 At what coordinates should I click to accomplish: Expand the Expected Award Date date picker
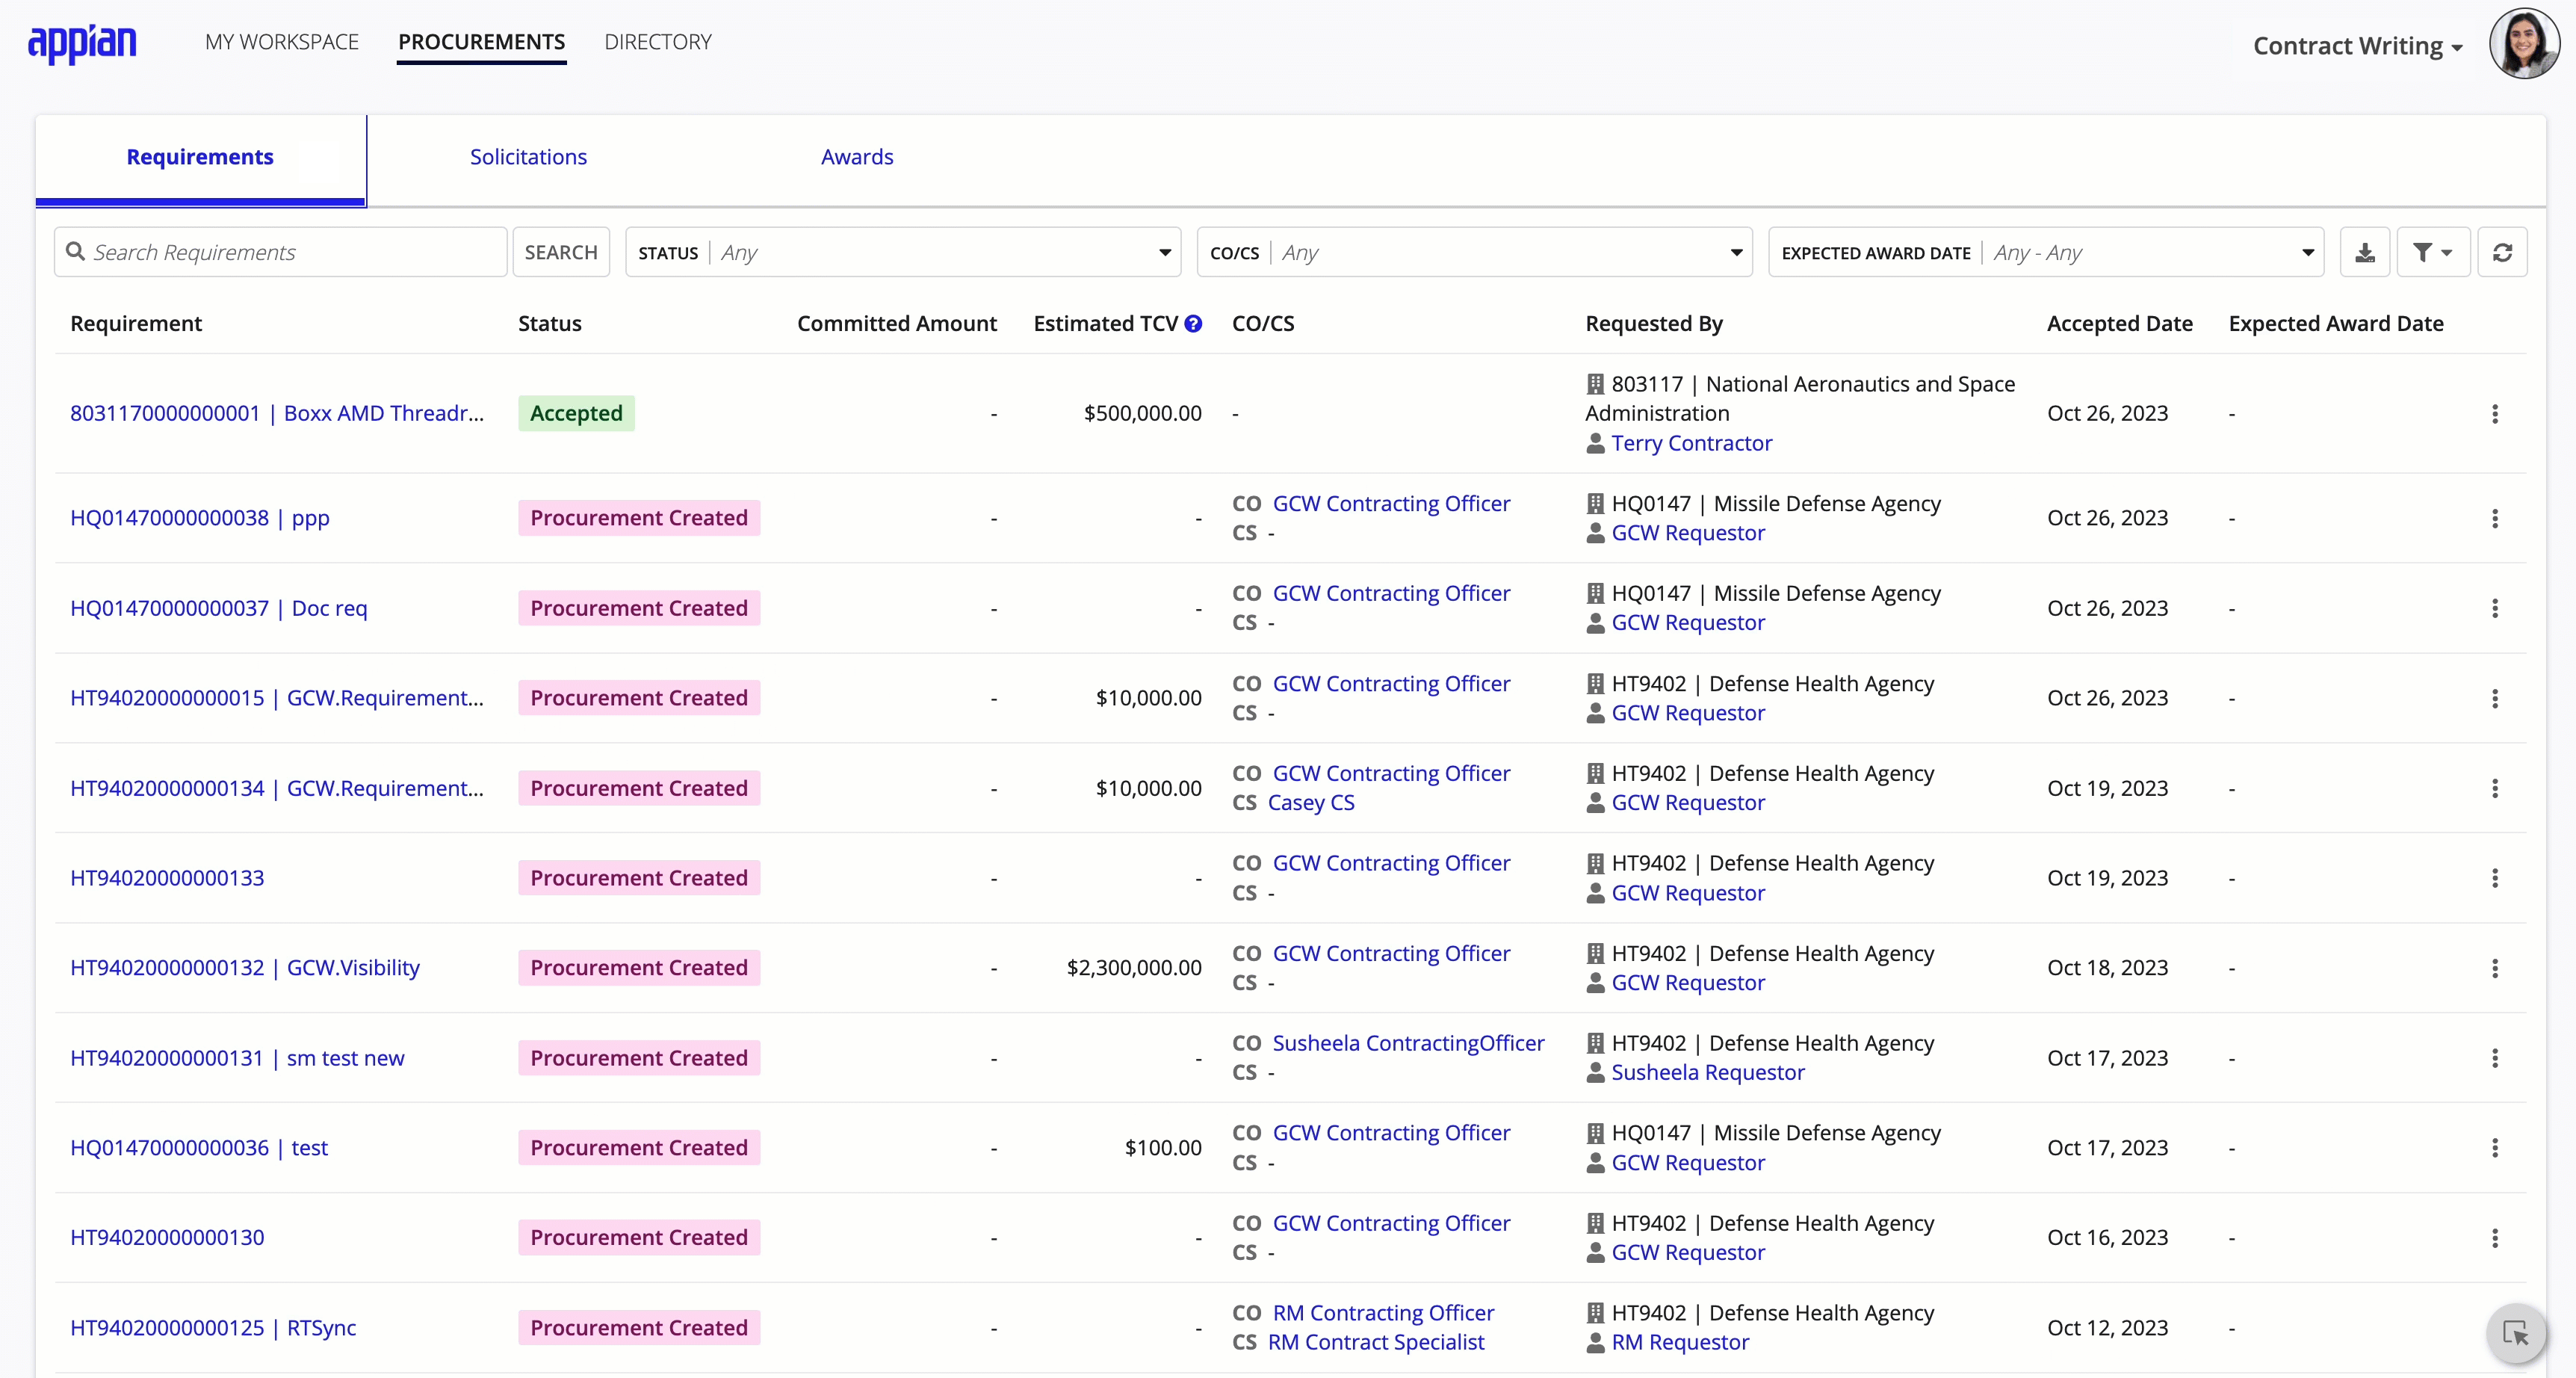(2309, 252)
